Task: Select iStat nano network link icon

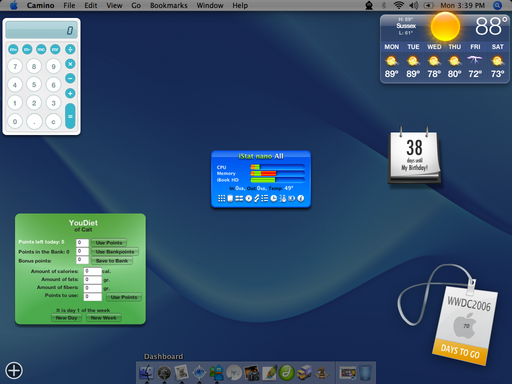Action: (x=257, y=199)
